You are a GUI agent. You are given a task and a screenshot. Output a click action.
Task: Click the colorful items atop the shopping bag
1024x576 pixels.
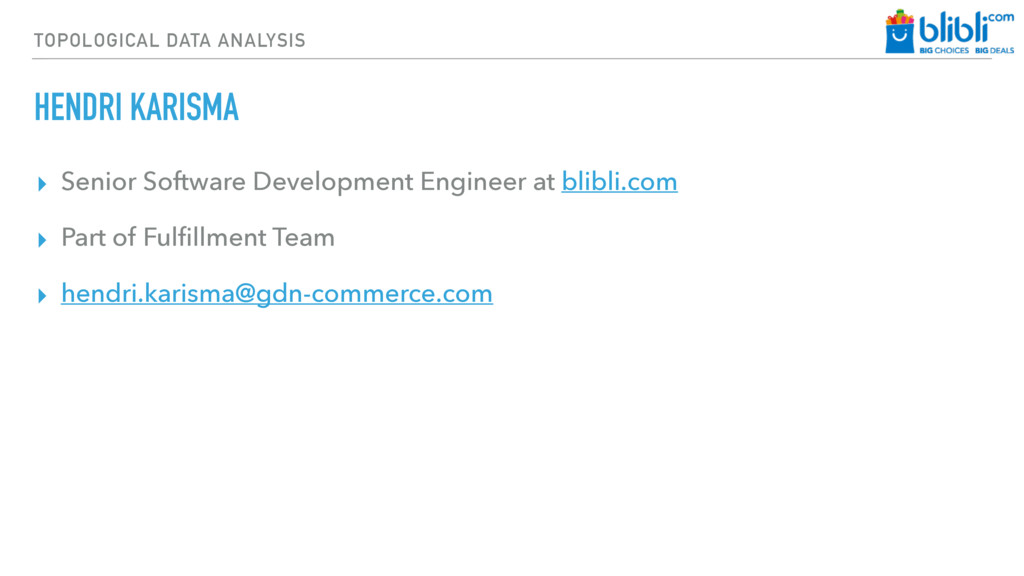click(900, 17)
